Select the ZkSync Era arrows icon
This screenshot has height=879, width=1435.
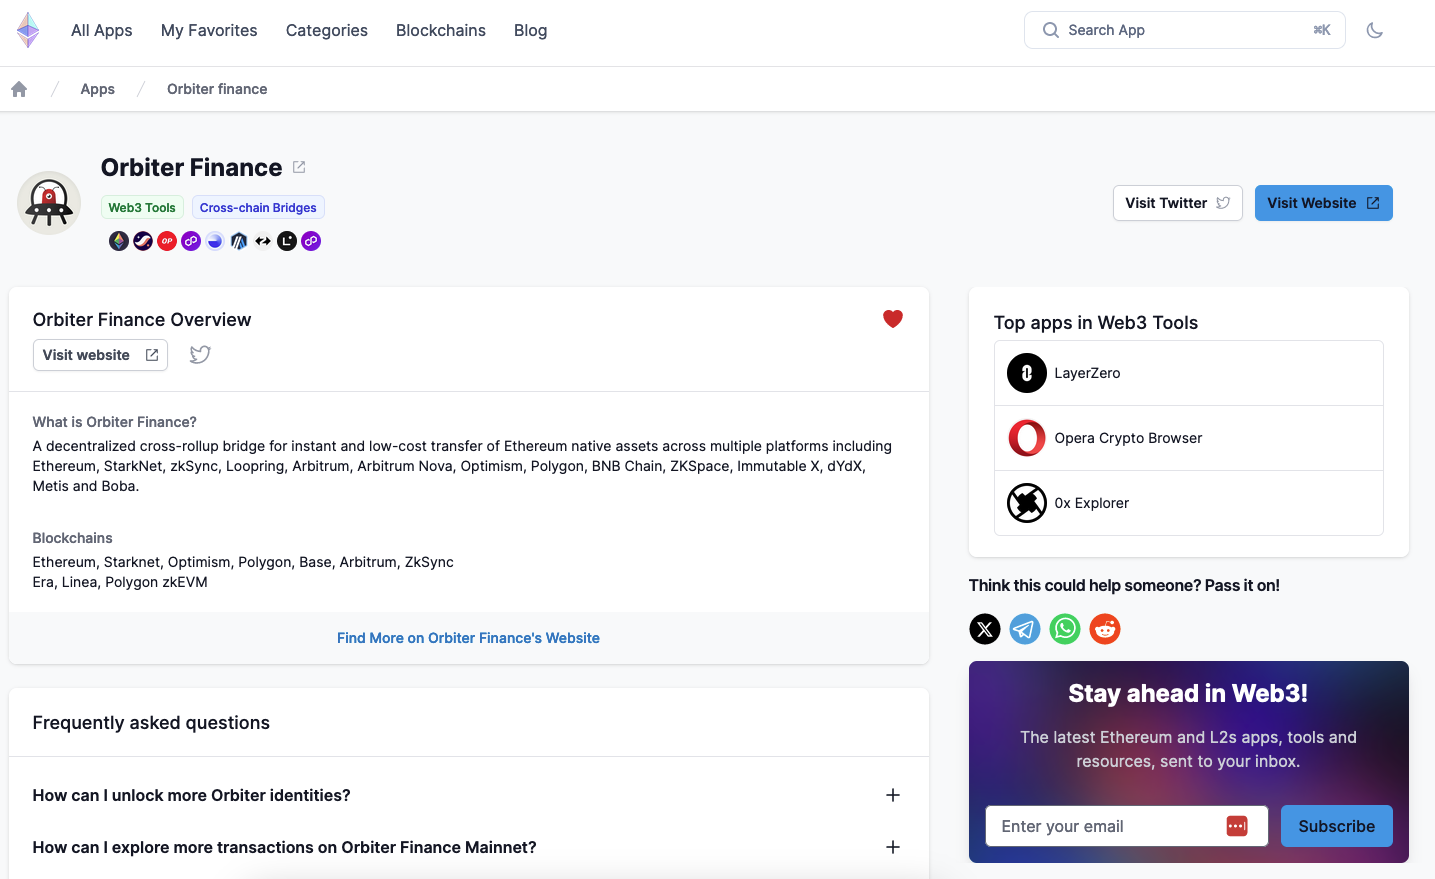click(263, 241)
